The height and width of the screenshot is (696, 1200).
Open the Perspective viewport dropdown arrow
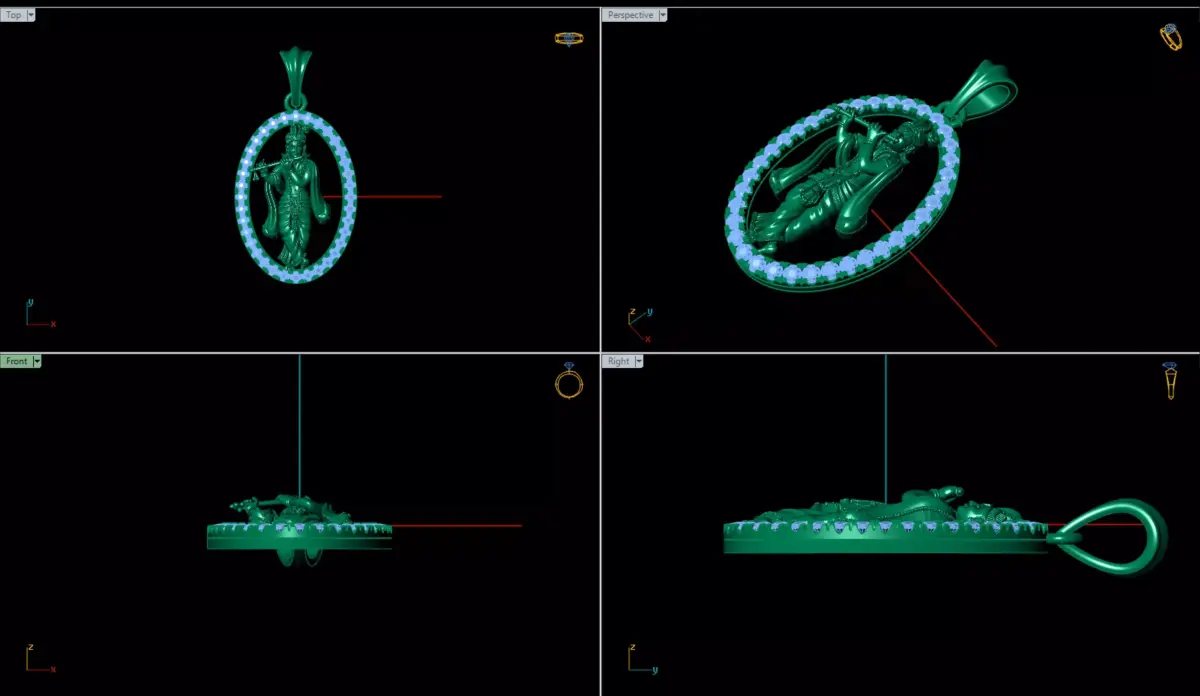662,15
